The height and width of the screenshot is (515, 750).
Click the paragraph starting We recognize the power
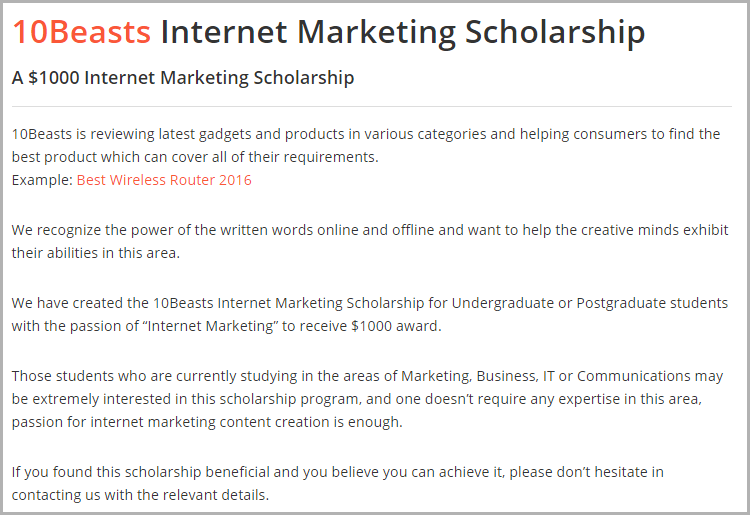pos(370,241)
